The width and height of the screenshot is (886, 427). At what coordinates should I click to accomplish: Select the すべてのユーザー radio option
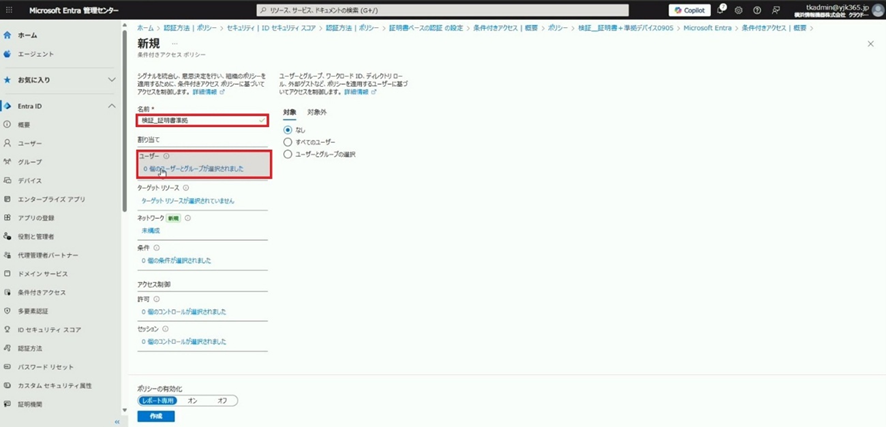tap(289, 142)
